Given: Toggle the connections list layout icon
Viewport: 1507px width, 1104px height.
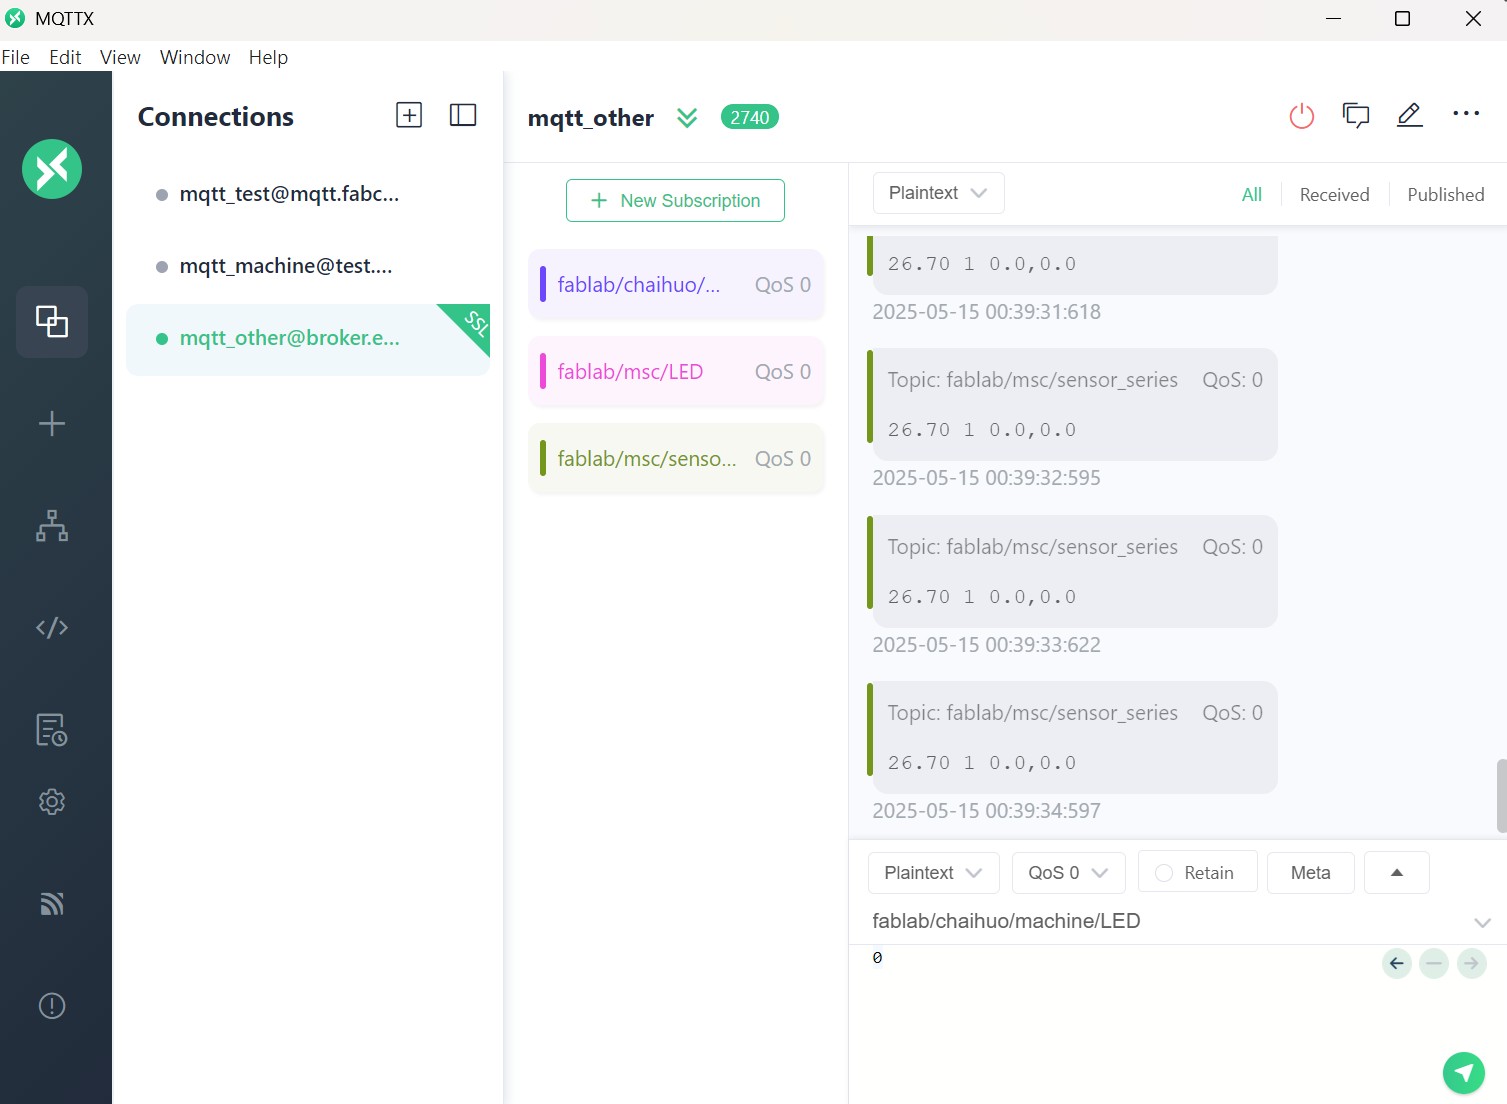Looking at the screenshot, I should [x=463, y=115].
